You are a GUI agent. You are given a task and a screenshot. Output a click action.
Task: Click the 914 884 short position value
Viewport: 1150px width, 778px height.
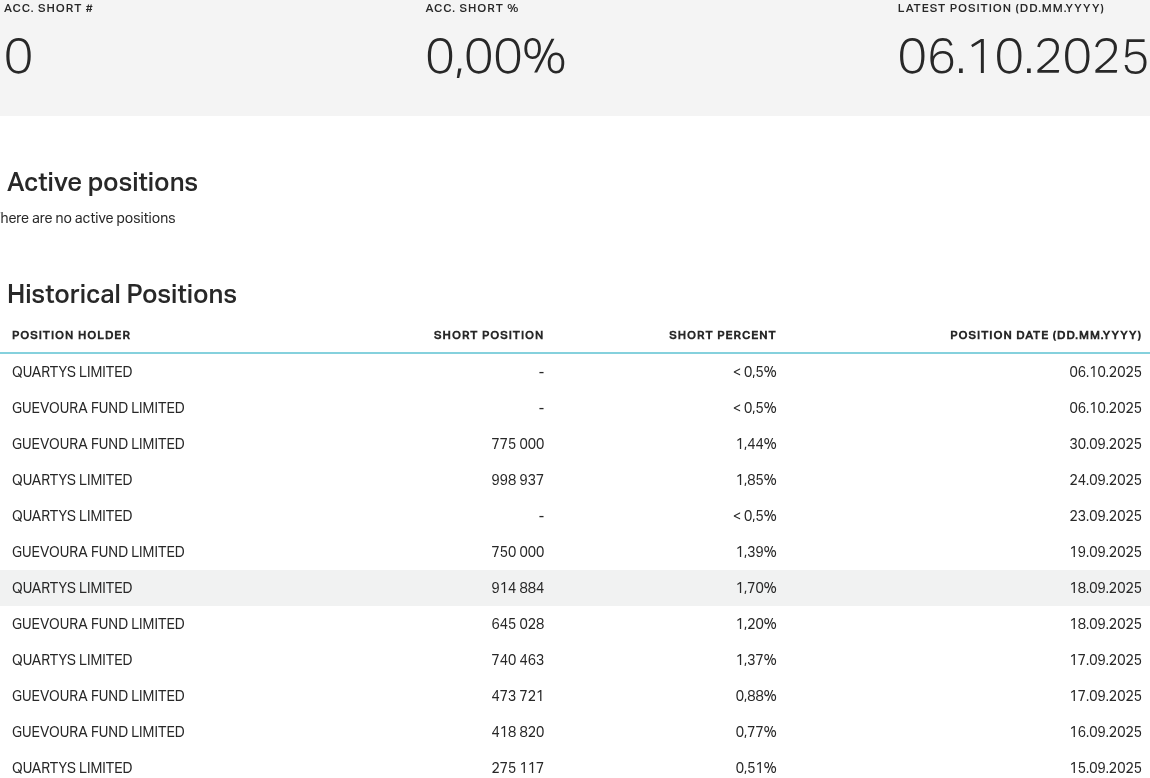(517, 588)
